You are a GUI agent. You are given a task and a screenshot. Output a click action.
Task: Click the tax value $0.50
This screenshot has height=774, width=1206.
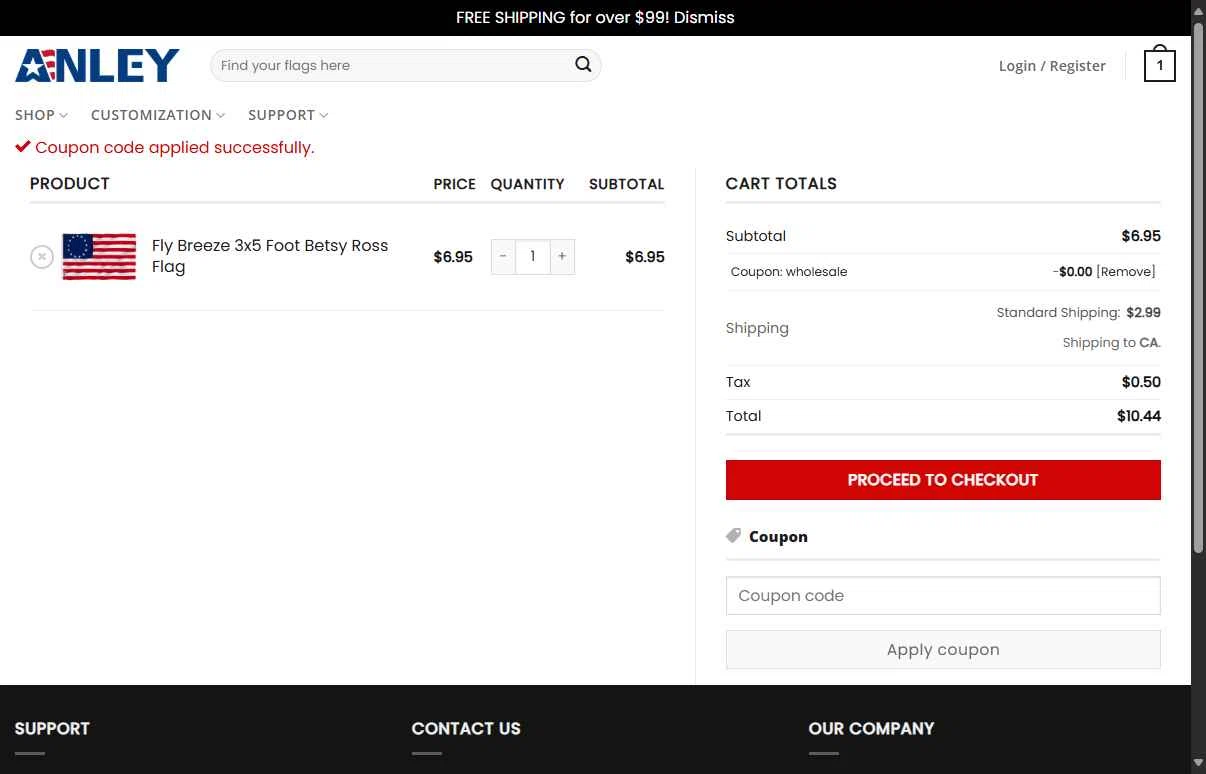[1141, 382]
